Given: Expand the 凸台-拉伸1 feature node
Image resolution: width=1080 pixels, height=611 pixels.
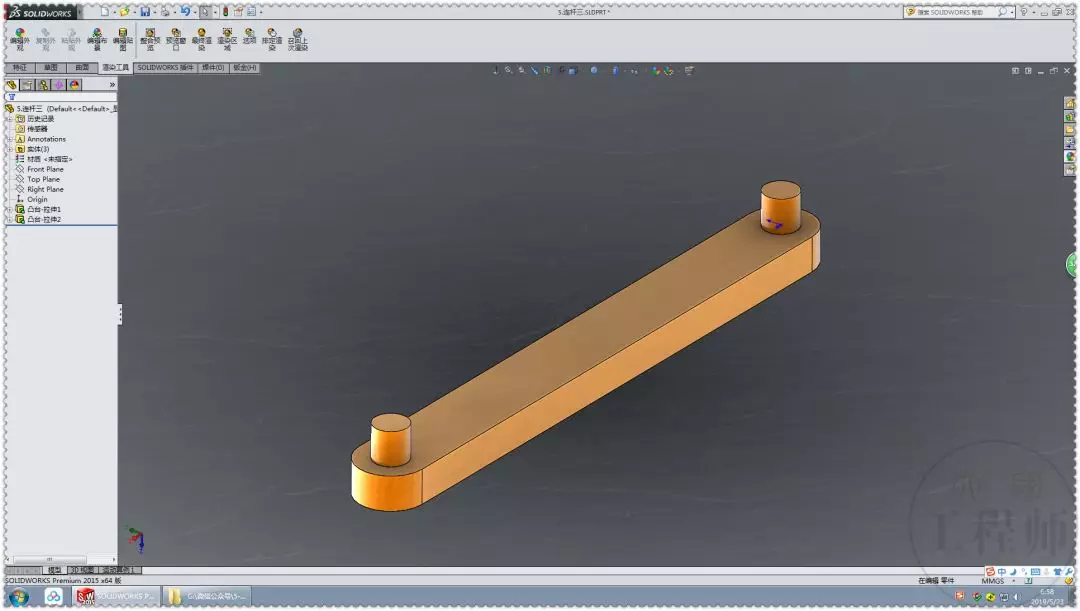Looking at the screenshot, I should 10,209.
